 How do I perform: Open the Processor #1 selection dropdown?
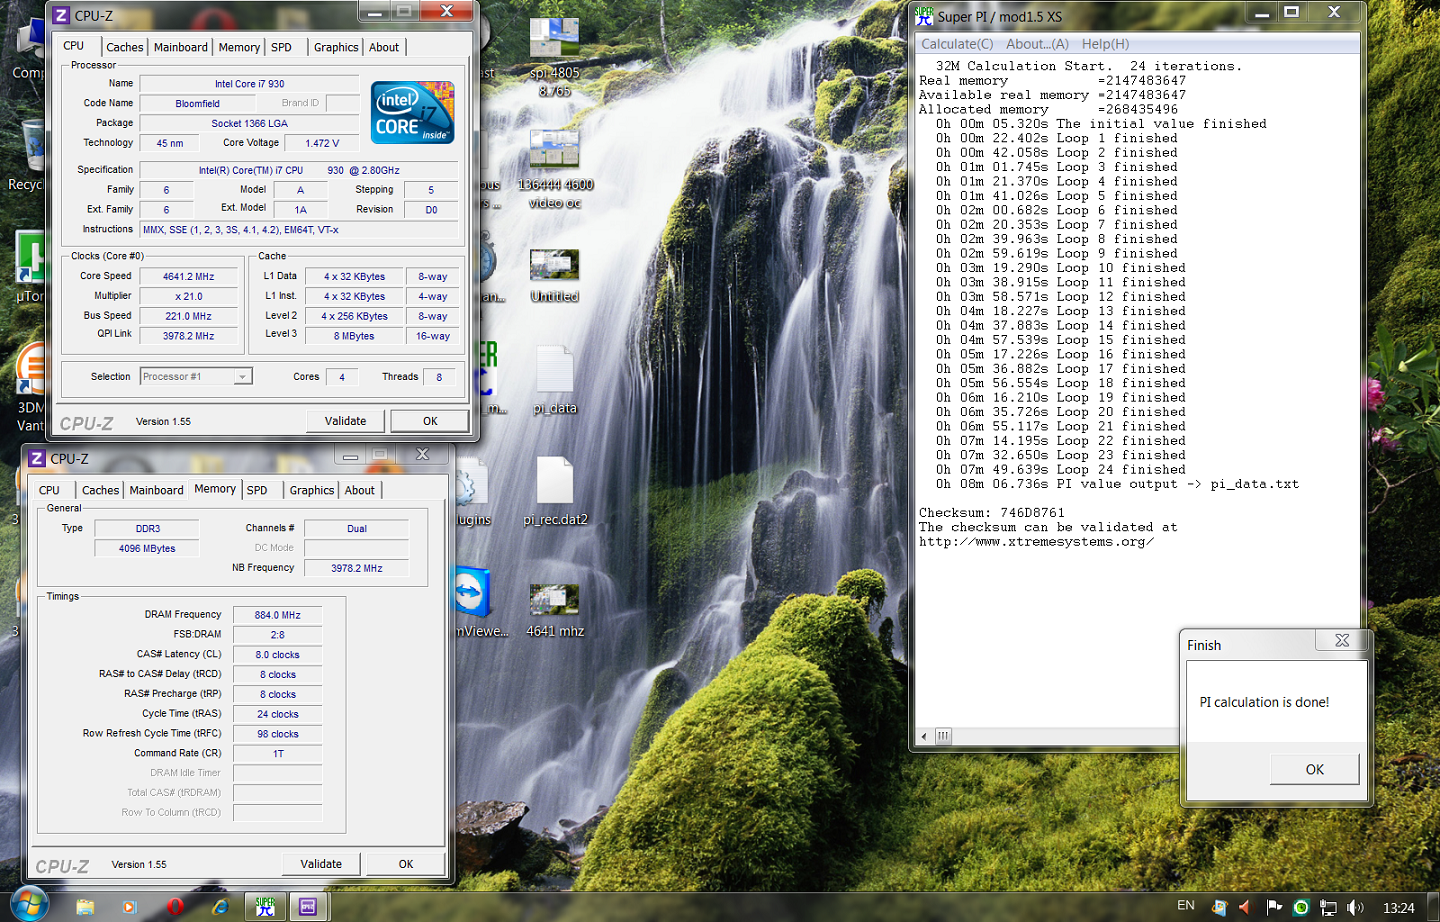(x=196, y=376)
